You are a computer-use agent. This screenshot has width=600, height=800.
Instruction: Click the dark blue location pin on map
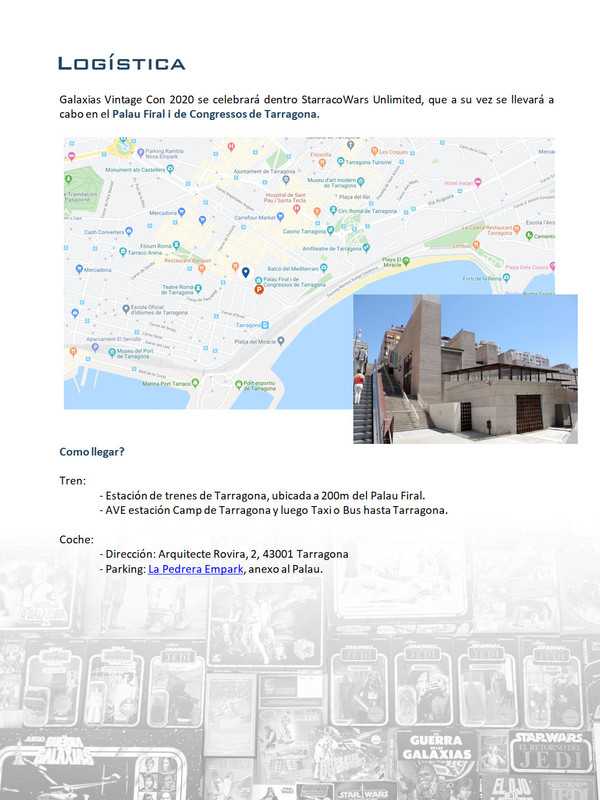click(245, 272)
